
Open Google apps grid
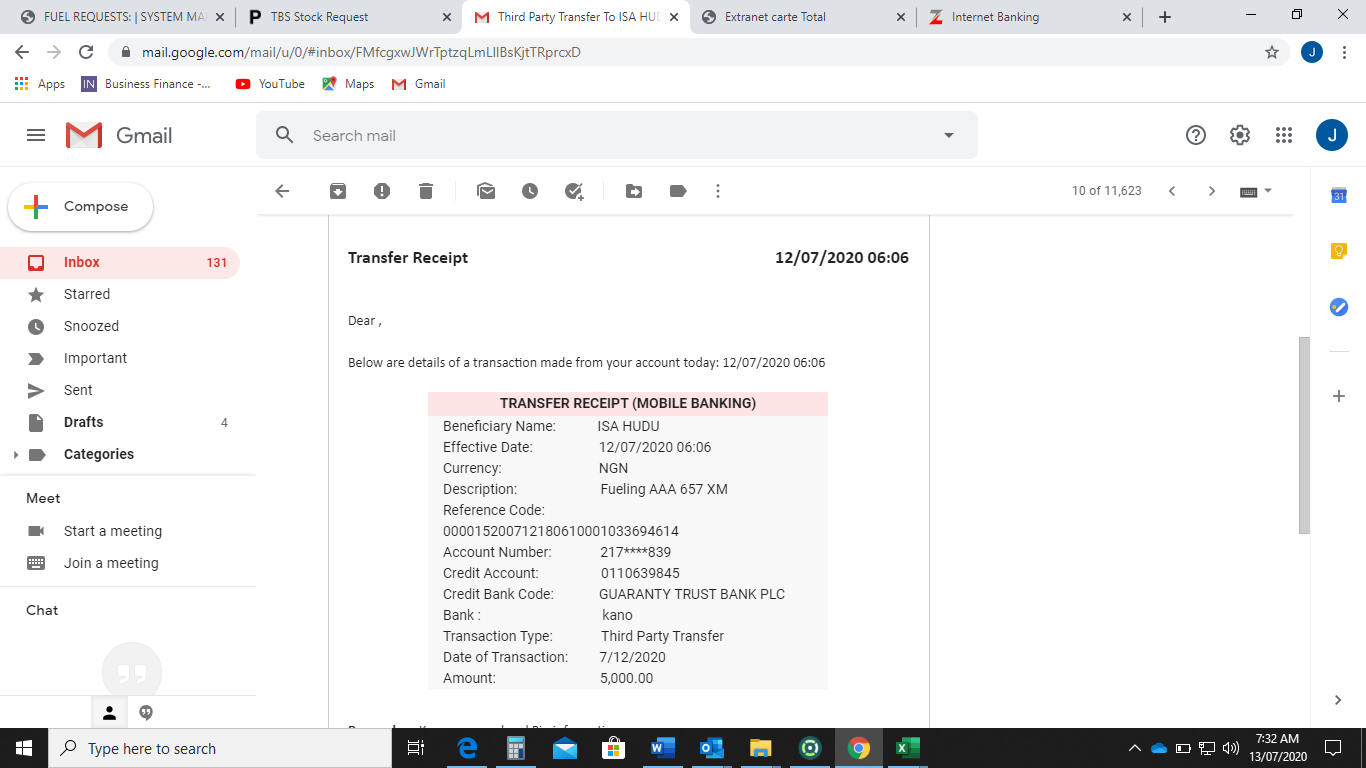tap(1284, 135)
